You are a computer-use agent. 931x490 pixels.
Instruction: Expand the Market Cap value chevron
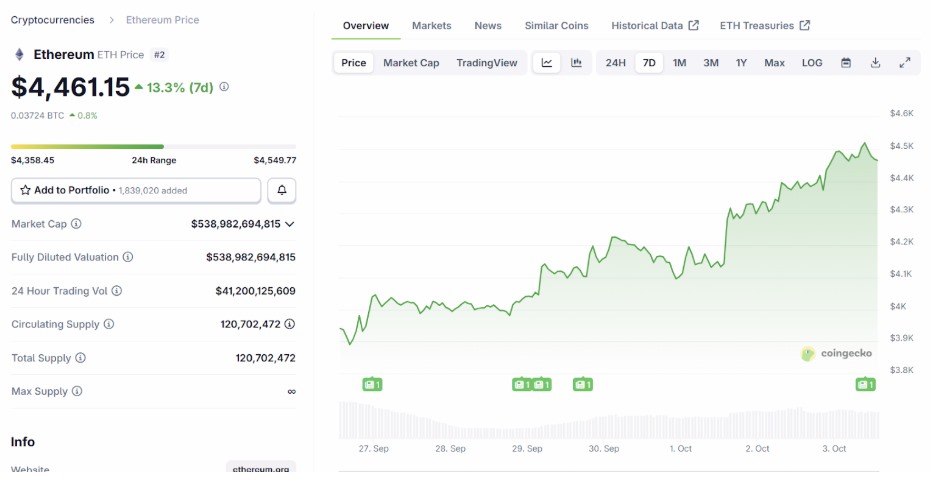point(290,224)
